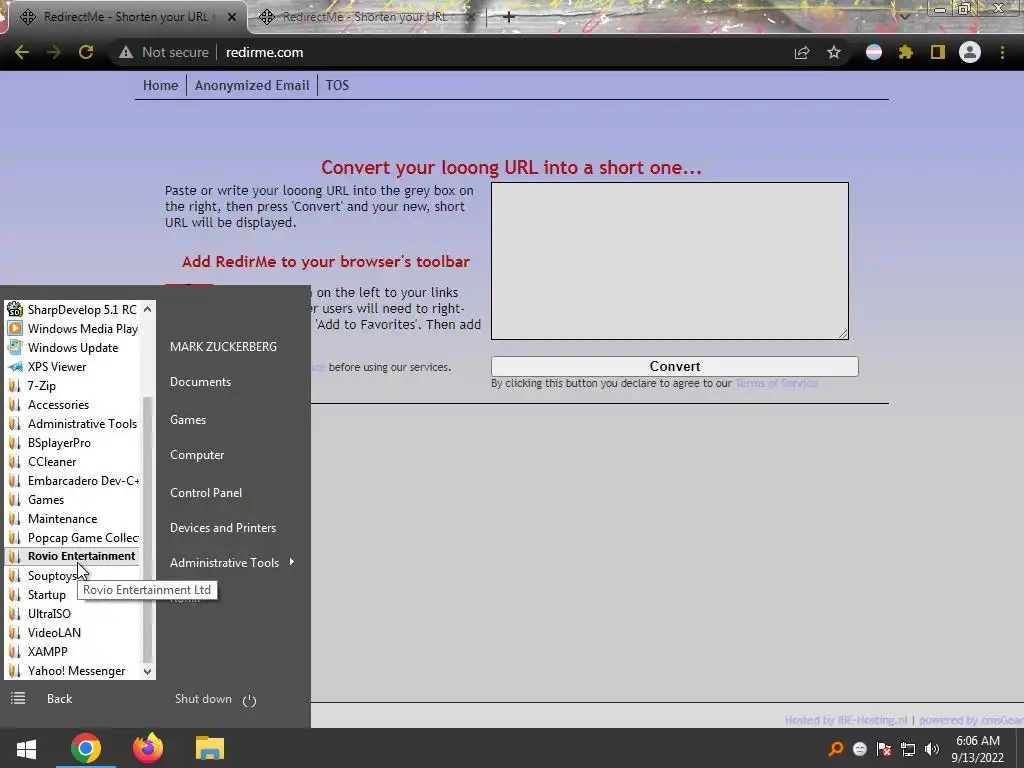This screenshot has width=1024, height=768.
Task: Reload the redirme.com page
Action: (x=86, y=52)
